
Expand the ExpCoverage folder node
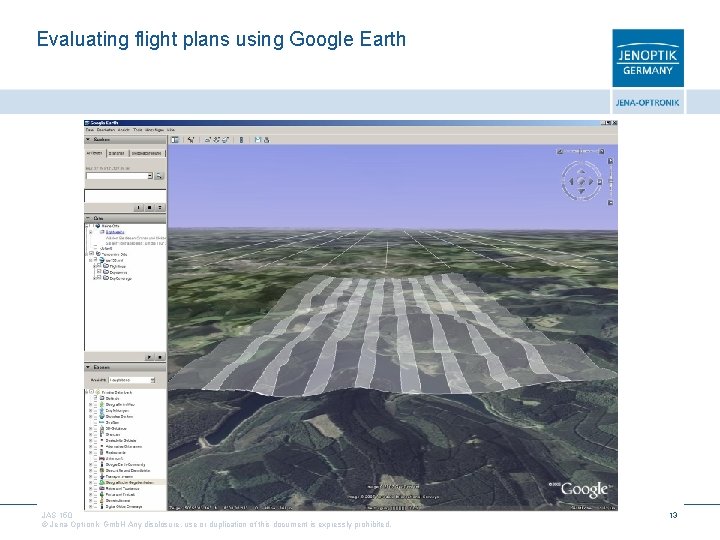94,278
